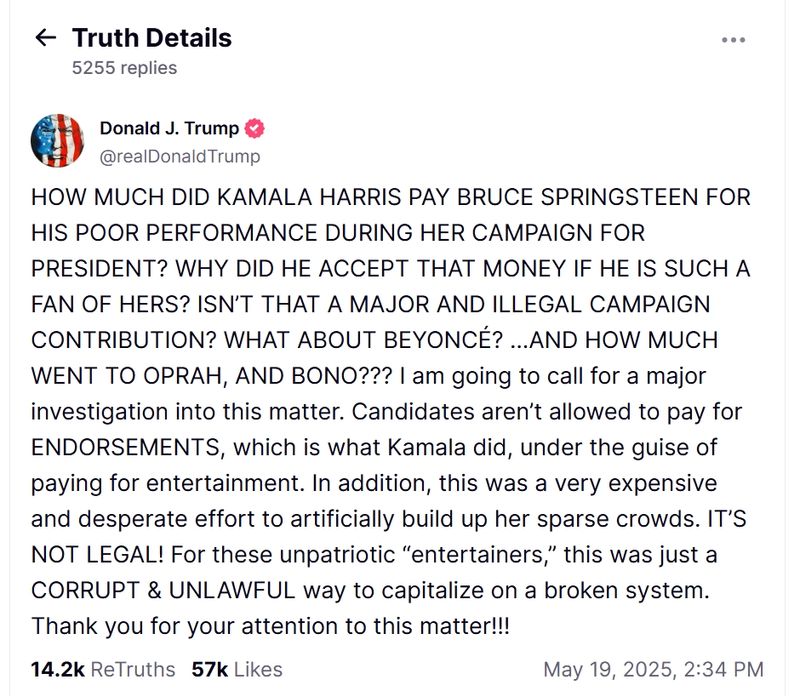Screen dimensions: 800x696
Task: View the 57k Likes list
Action: point(237,669)
